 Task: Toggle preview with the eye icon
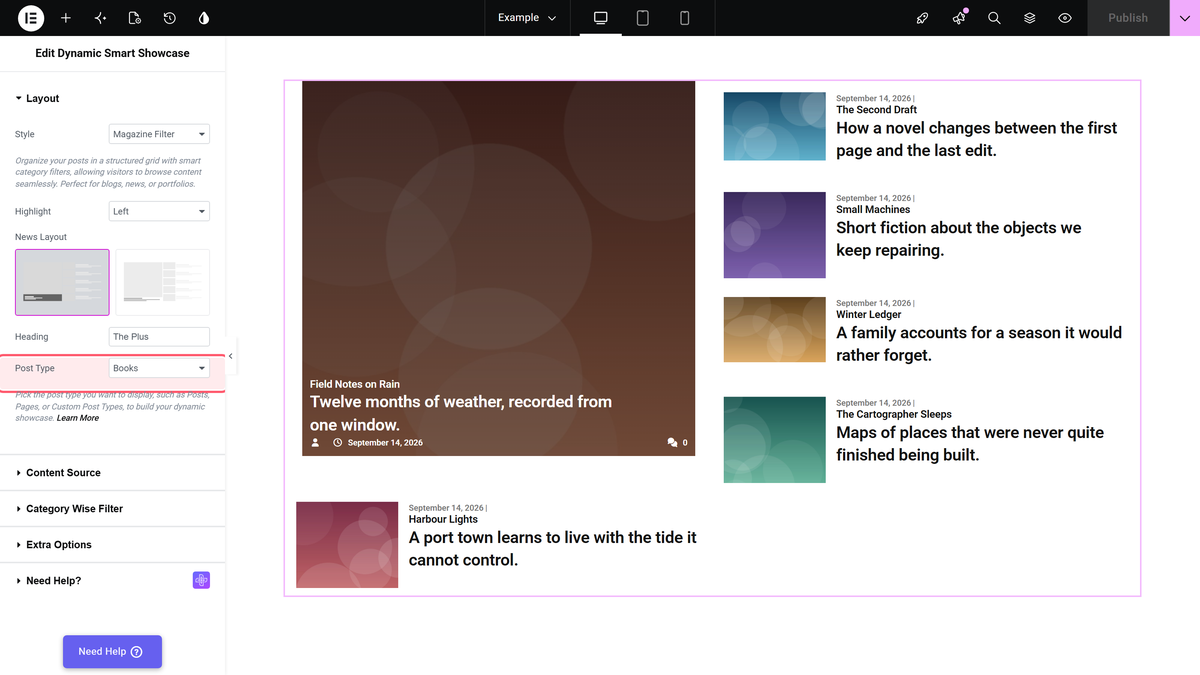click(x=1065, y=18)
